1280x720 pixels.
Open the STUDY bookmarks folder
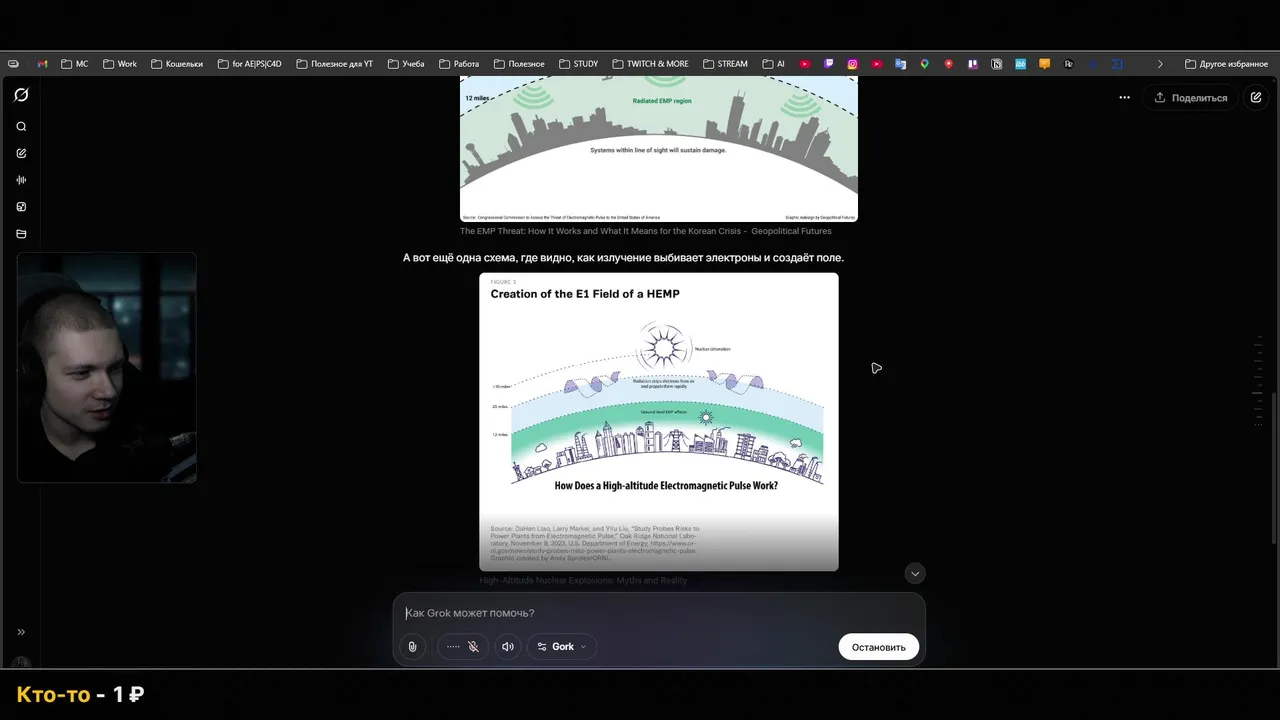tap(579, 64)
